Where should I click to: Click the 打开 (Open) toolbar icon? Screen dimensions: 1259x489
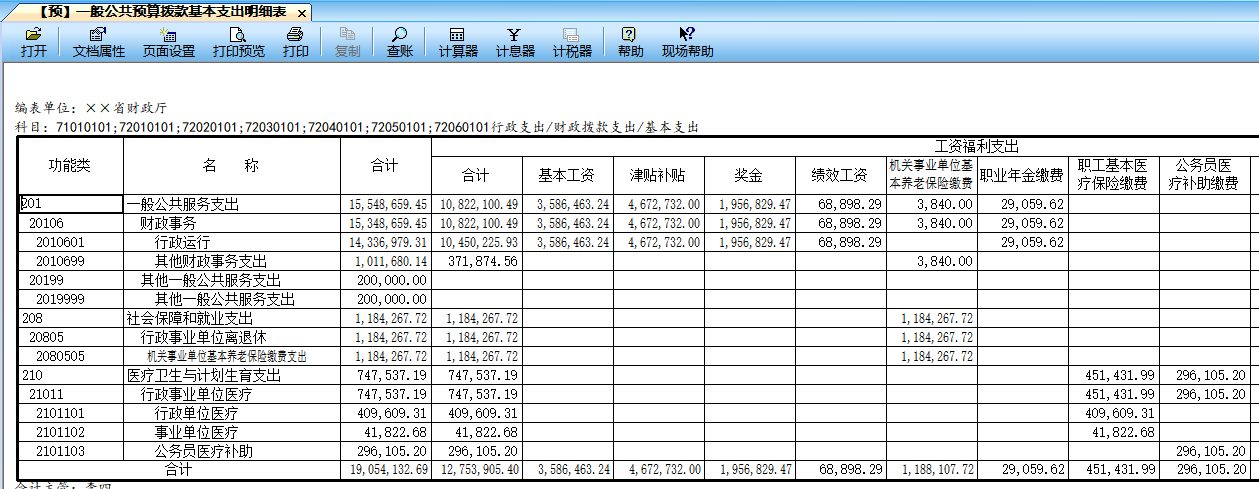click(x=33, y=42)
